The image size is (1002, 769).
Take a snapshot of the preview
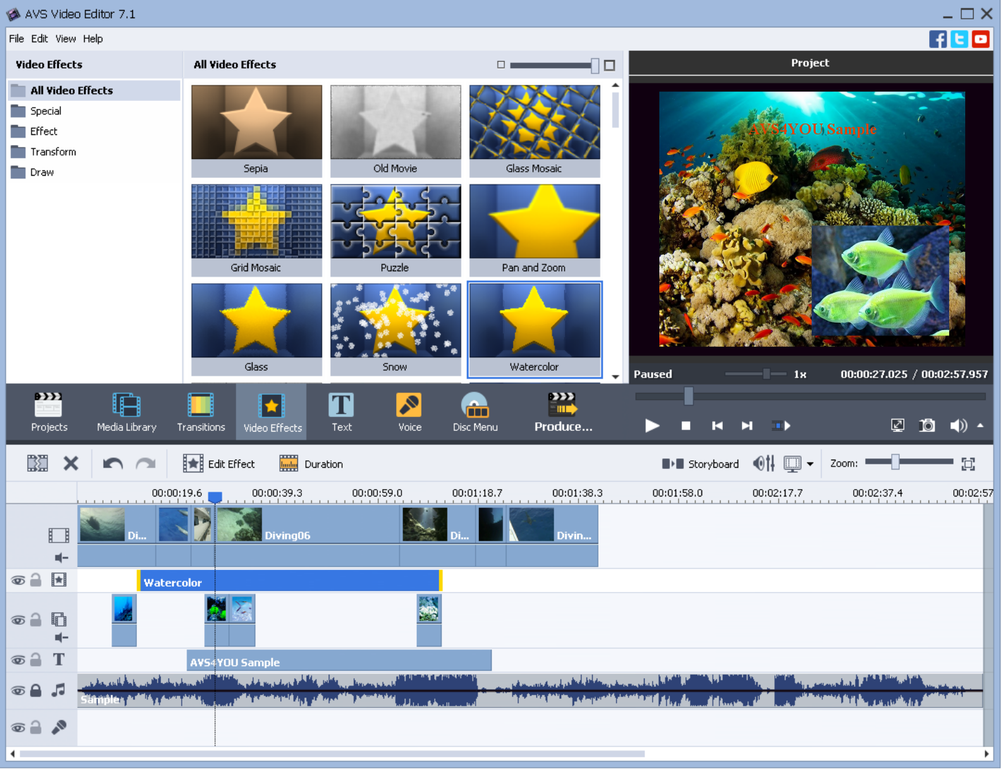pyautogui.click(x=927, y=425)
